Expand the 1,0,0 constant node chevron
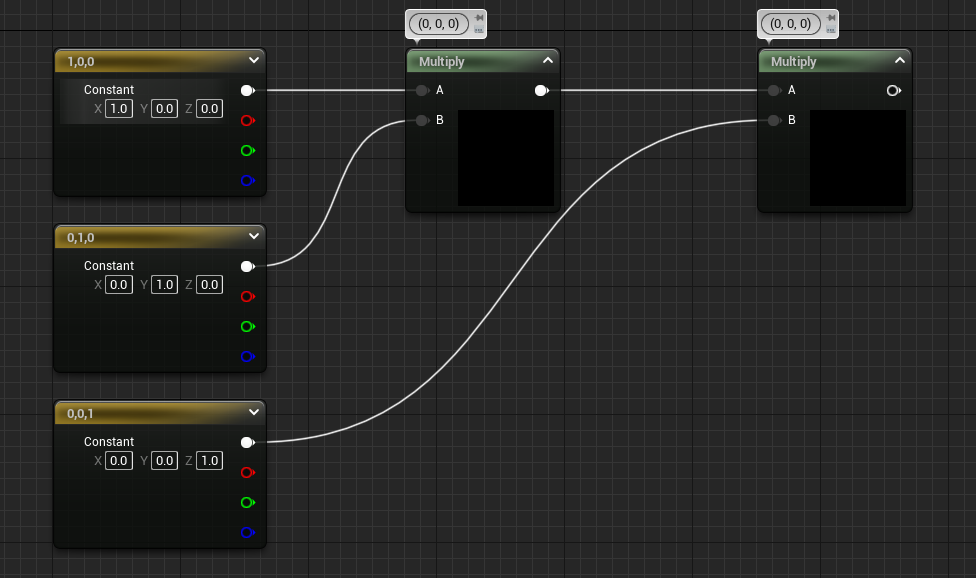This screenshot has height=578, width=976. click(254, 61)
